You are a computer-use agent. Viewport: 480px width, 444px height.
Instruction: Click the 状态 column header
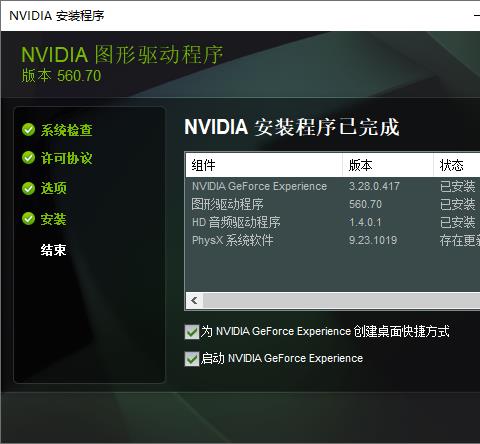tap(457, 165)
